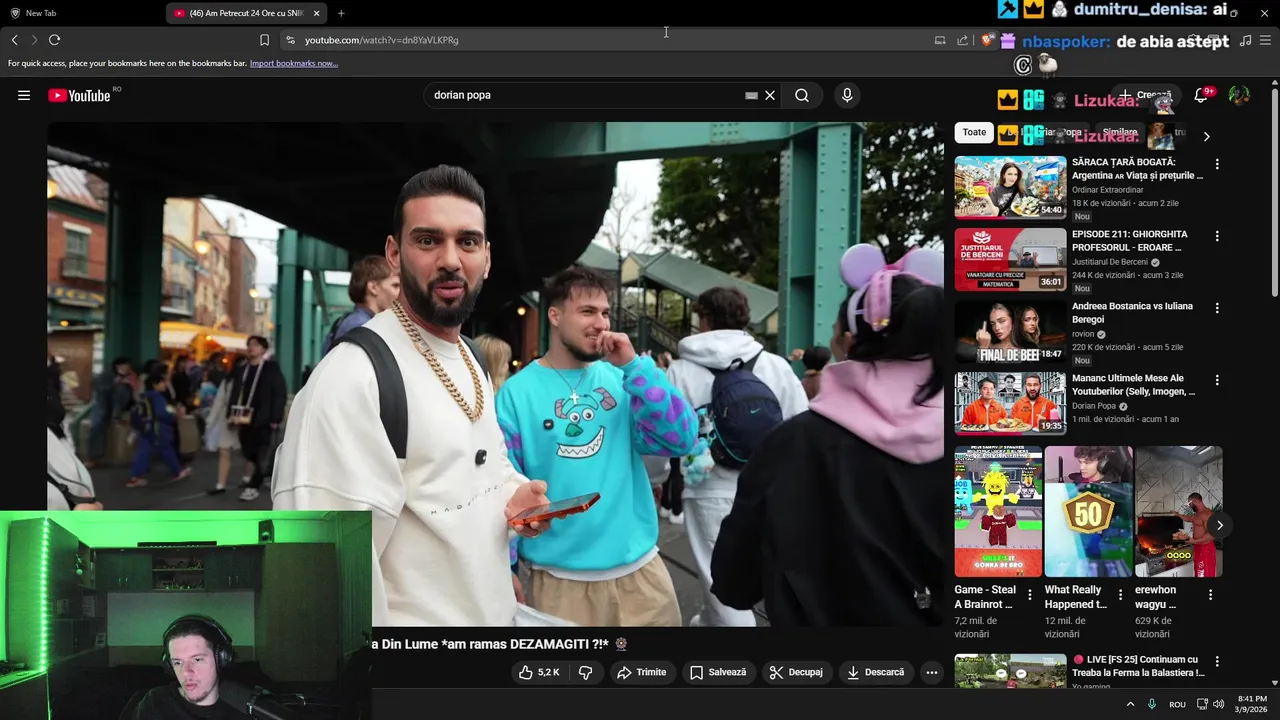Like the video with 5,2 K button
The height and width of the screenshot is (720, 1280).
click(x=538, y=672)
